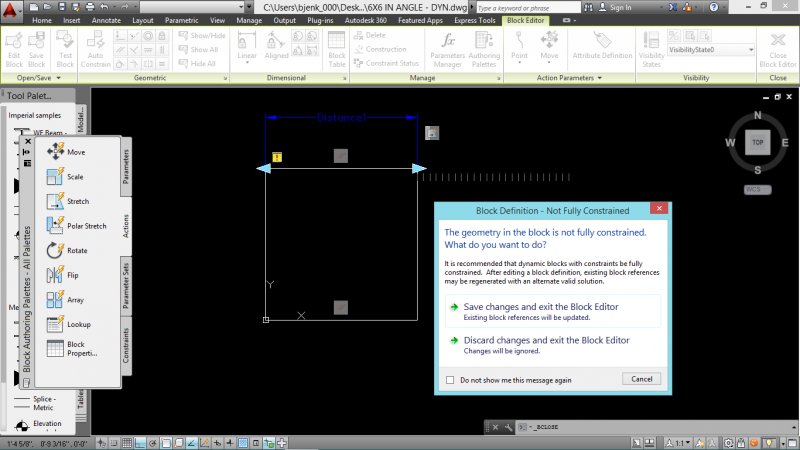The height and width of the screenshot is (450, 800).
Task: Click Attribute Definition in ribbon
Action: click(x=602, y=46)
